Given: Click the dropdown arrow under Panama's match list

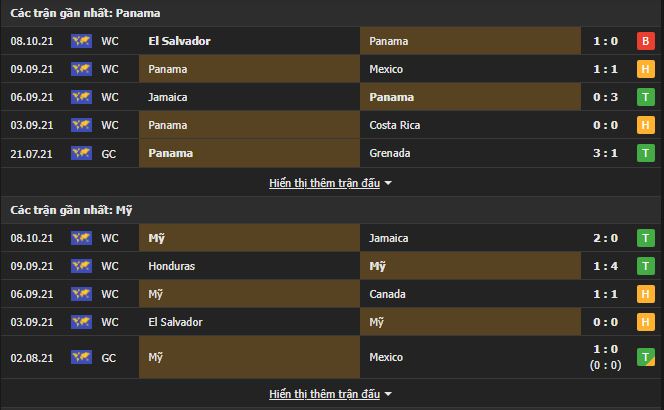Looking at the screenshot, I should coord(388,184).
